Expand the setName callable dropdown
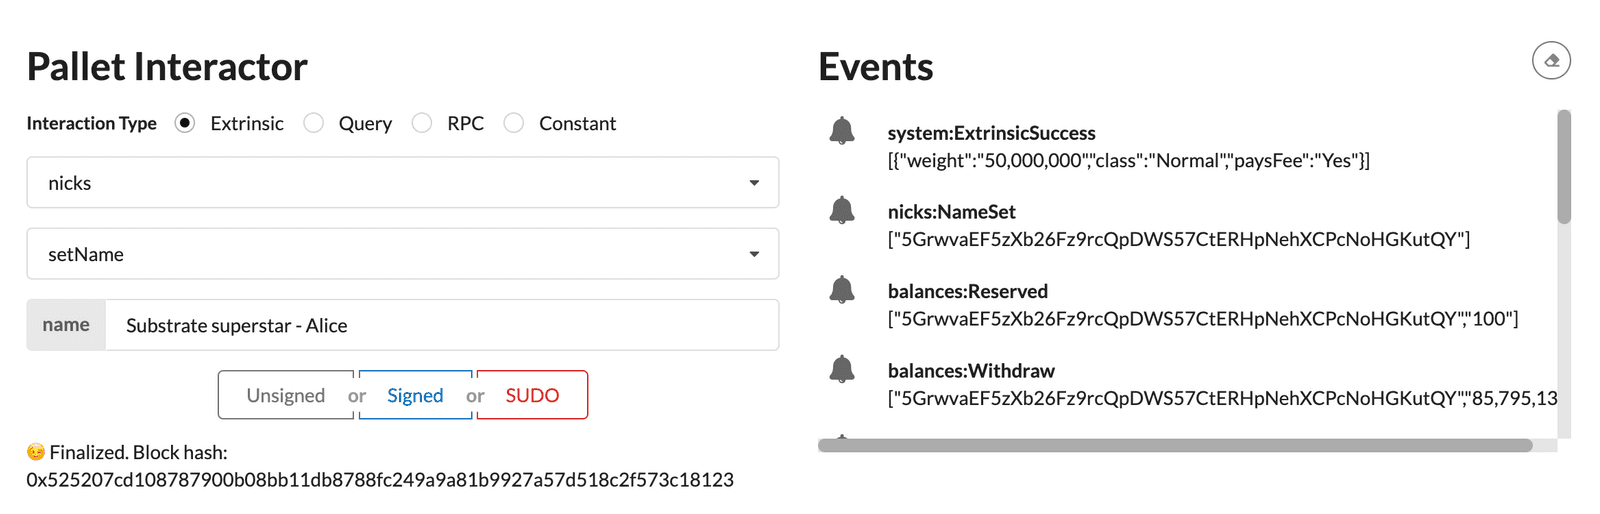This screenshot has width=1600, height=514. click(402, 254)
